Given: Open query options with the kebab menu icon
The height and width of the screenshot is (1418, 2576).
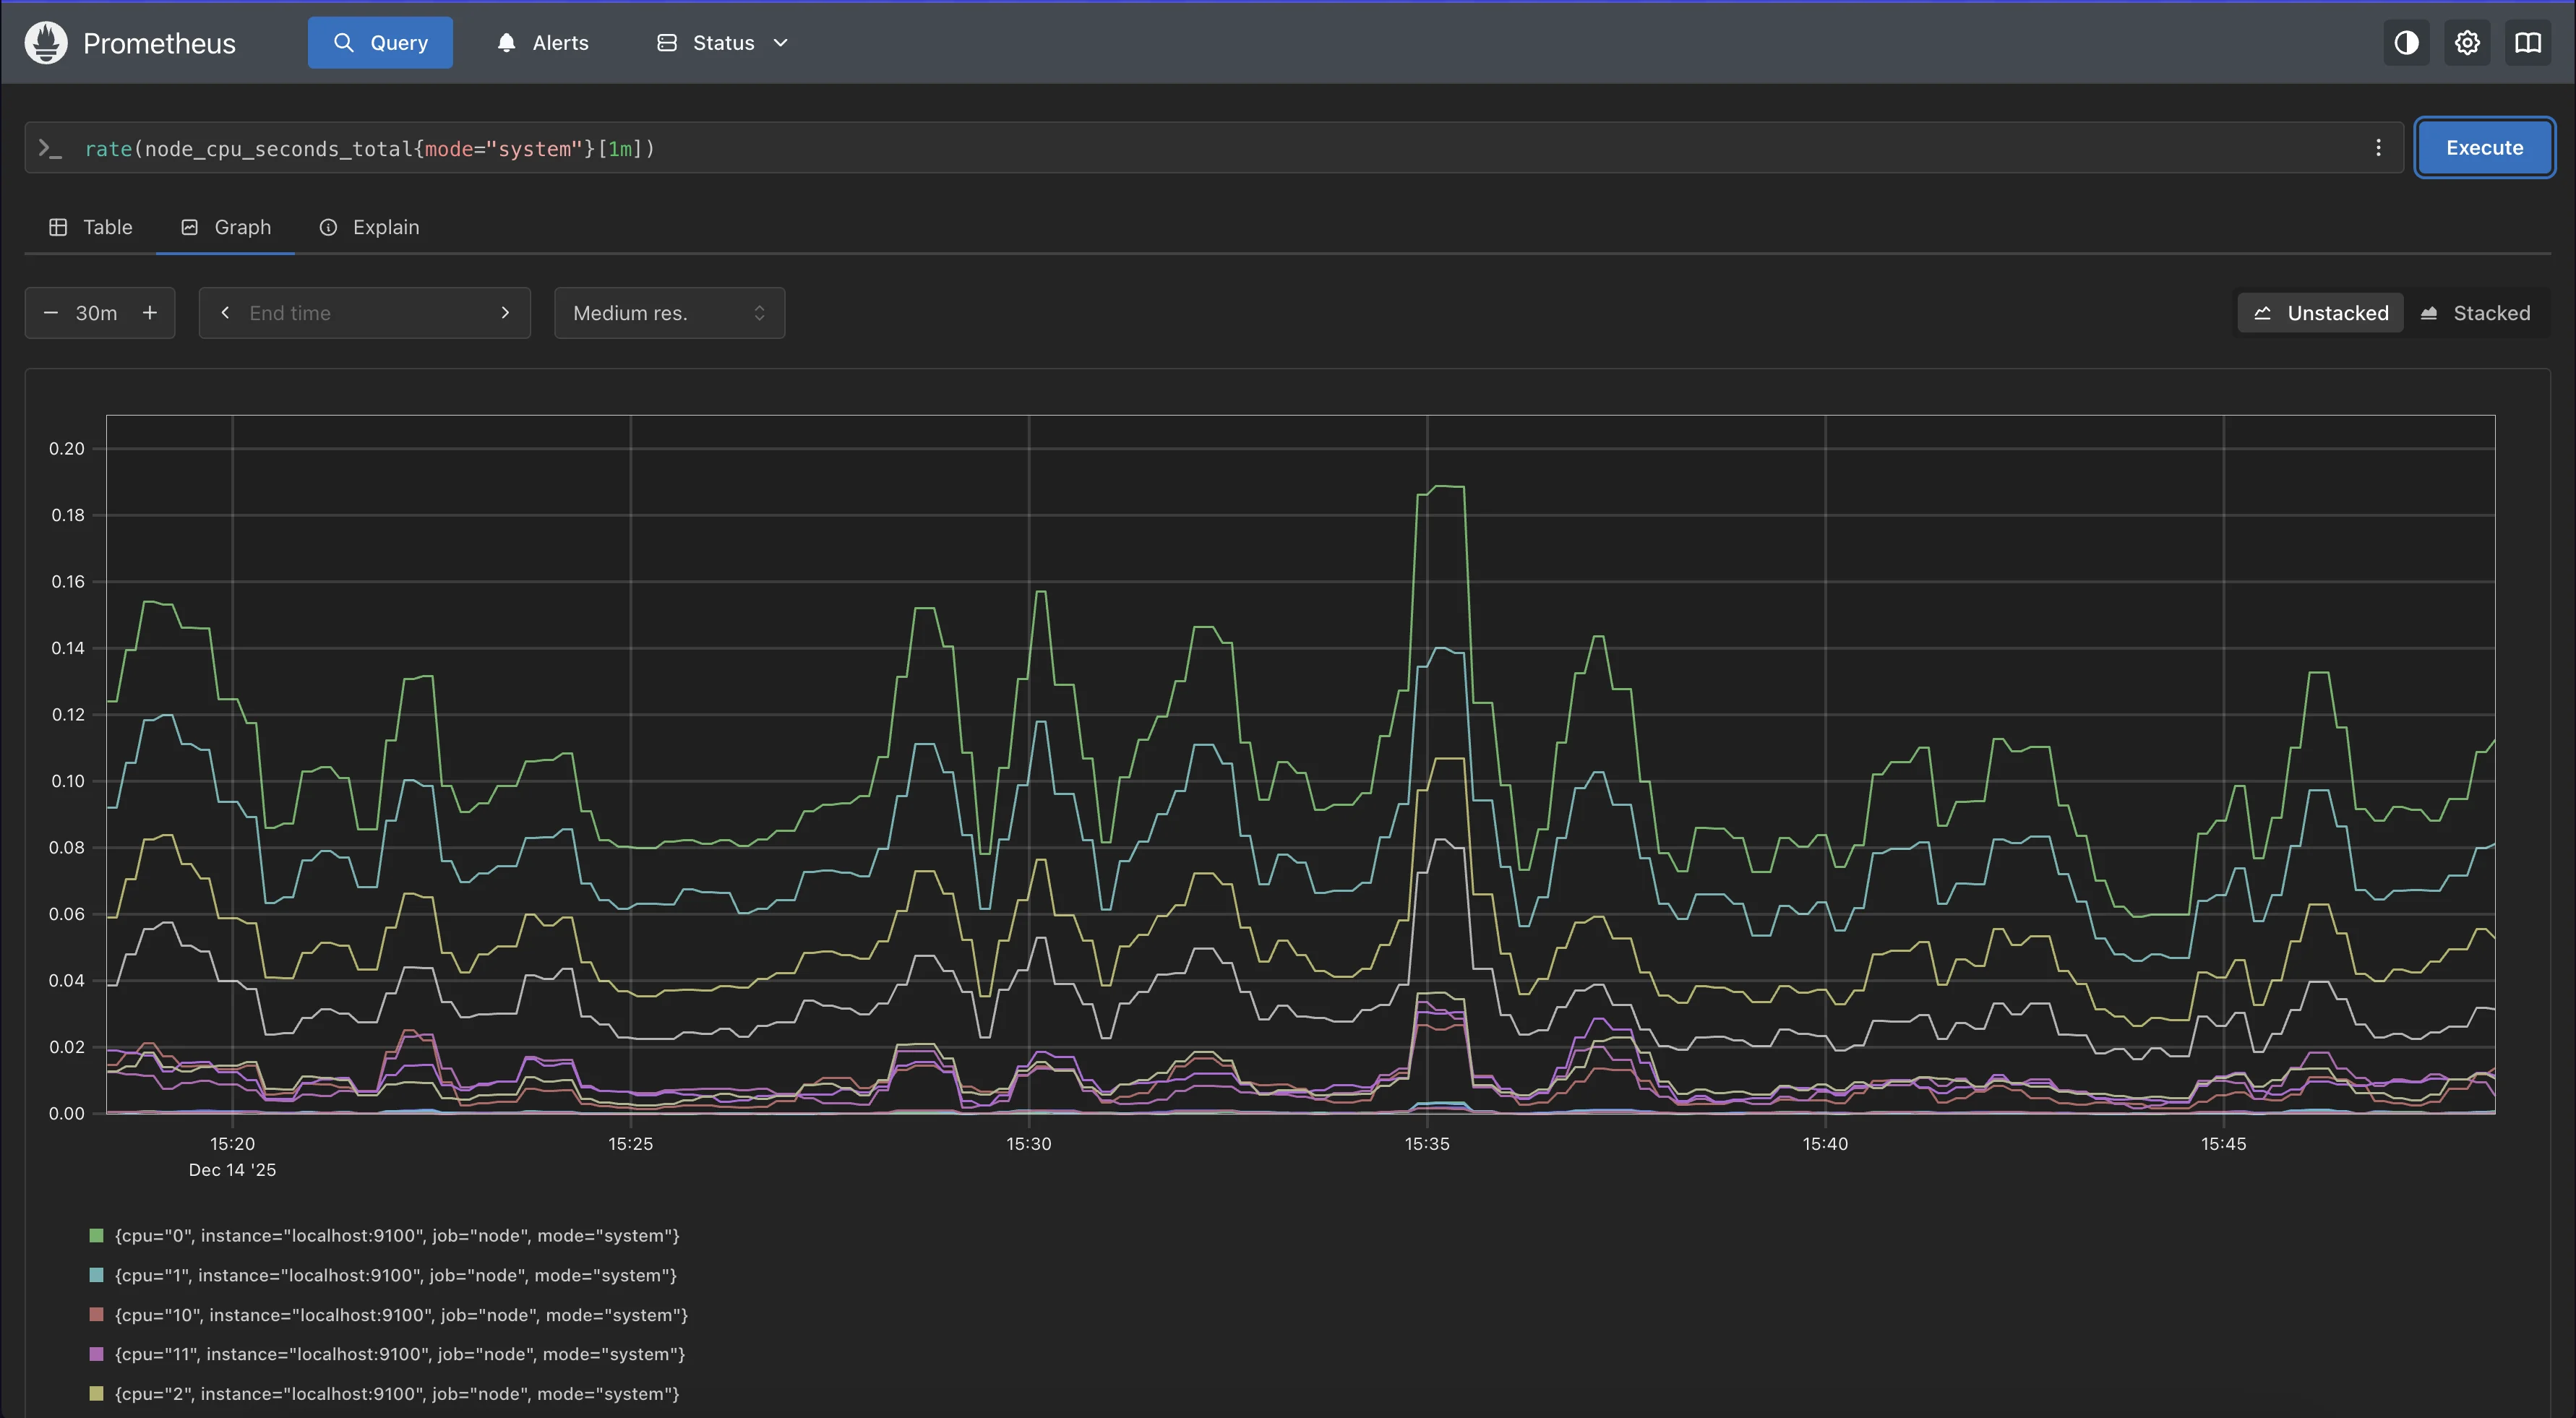Looking at the screenshot, I should [2379, 147].
